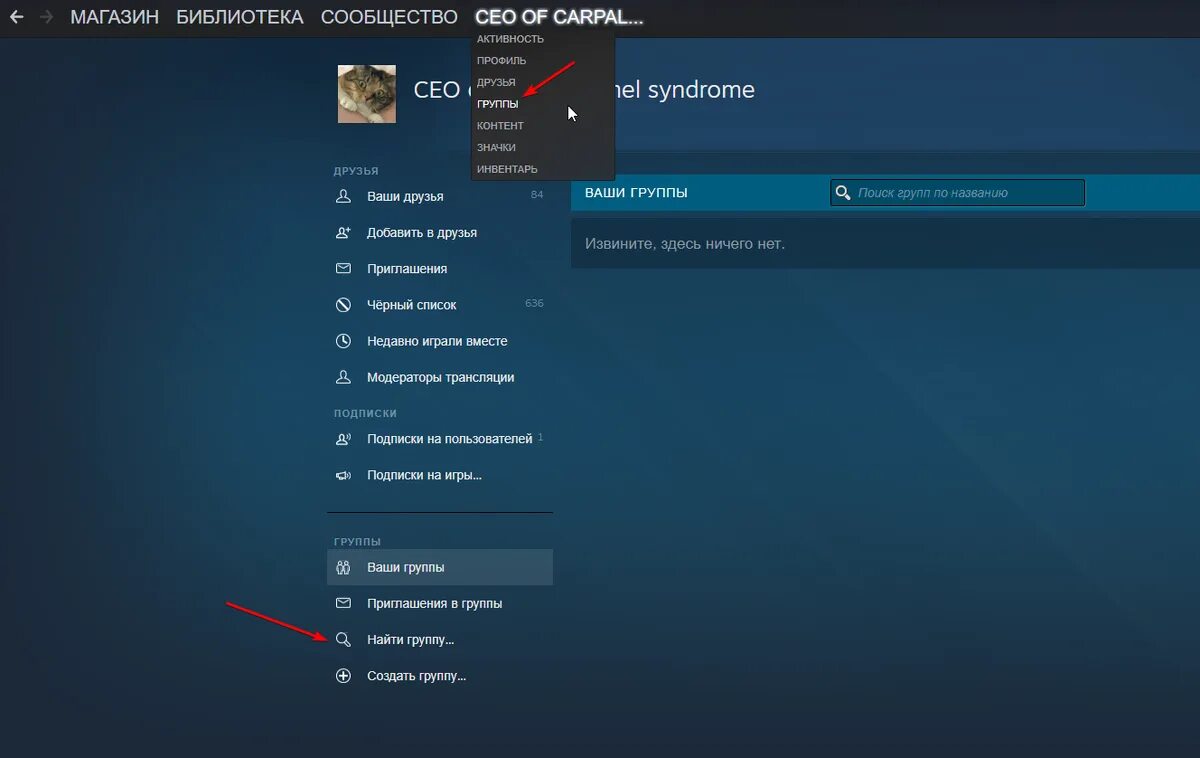Screen dimensions: 1200x758
Task: Click the clock icon beside Недавно играли вместе
Action: 343,341
